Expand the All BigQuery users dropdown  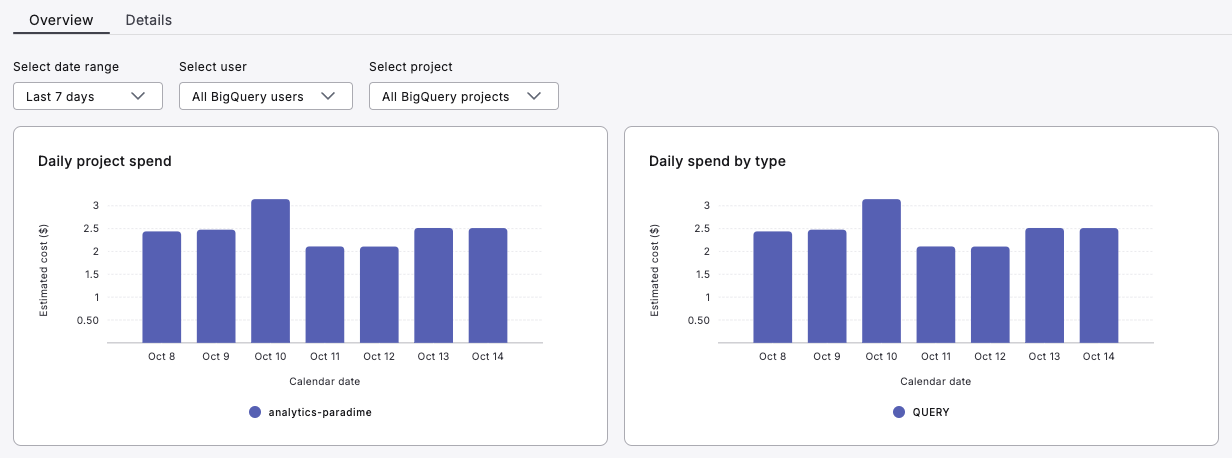[265, 96]
